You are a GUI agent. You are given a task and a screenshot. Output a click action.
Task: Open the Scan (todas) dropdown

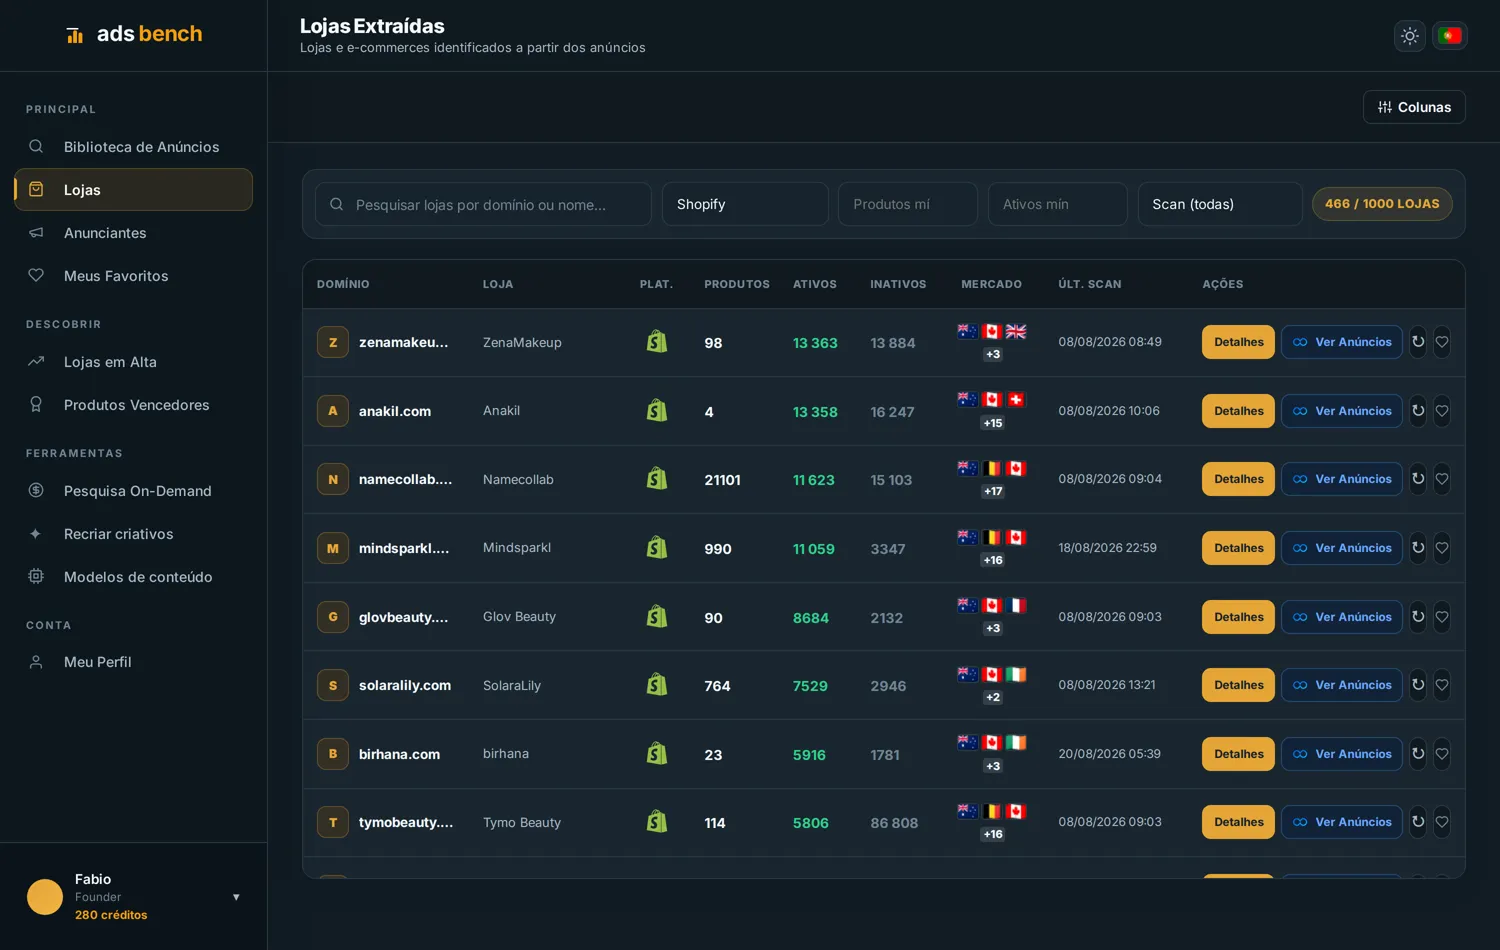click(x=1220, y=204)
